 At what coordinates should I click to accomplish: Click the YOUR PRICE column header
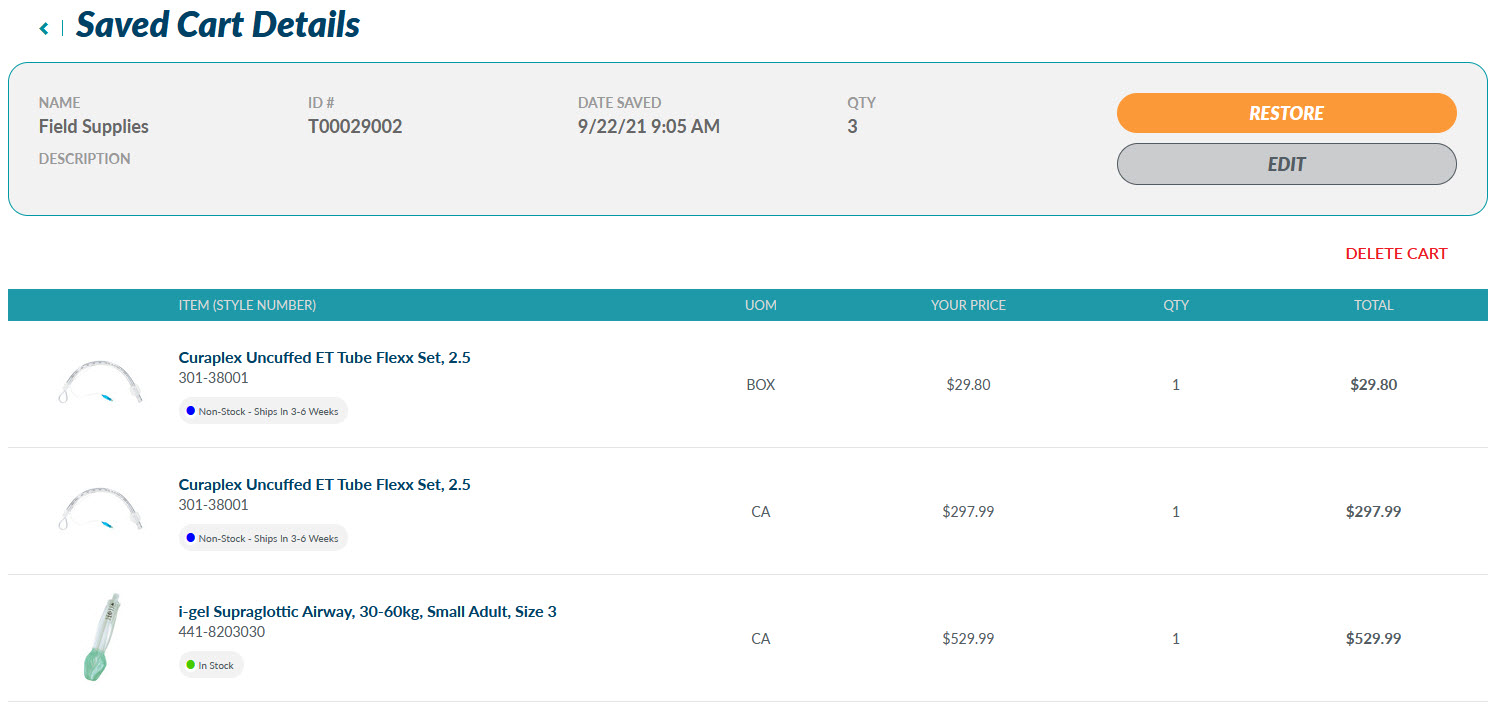coord(968,305)
